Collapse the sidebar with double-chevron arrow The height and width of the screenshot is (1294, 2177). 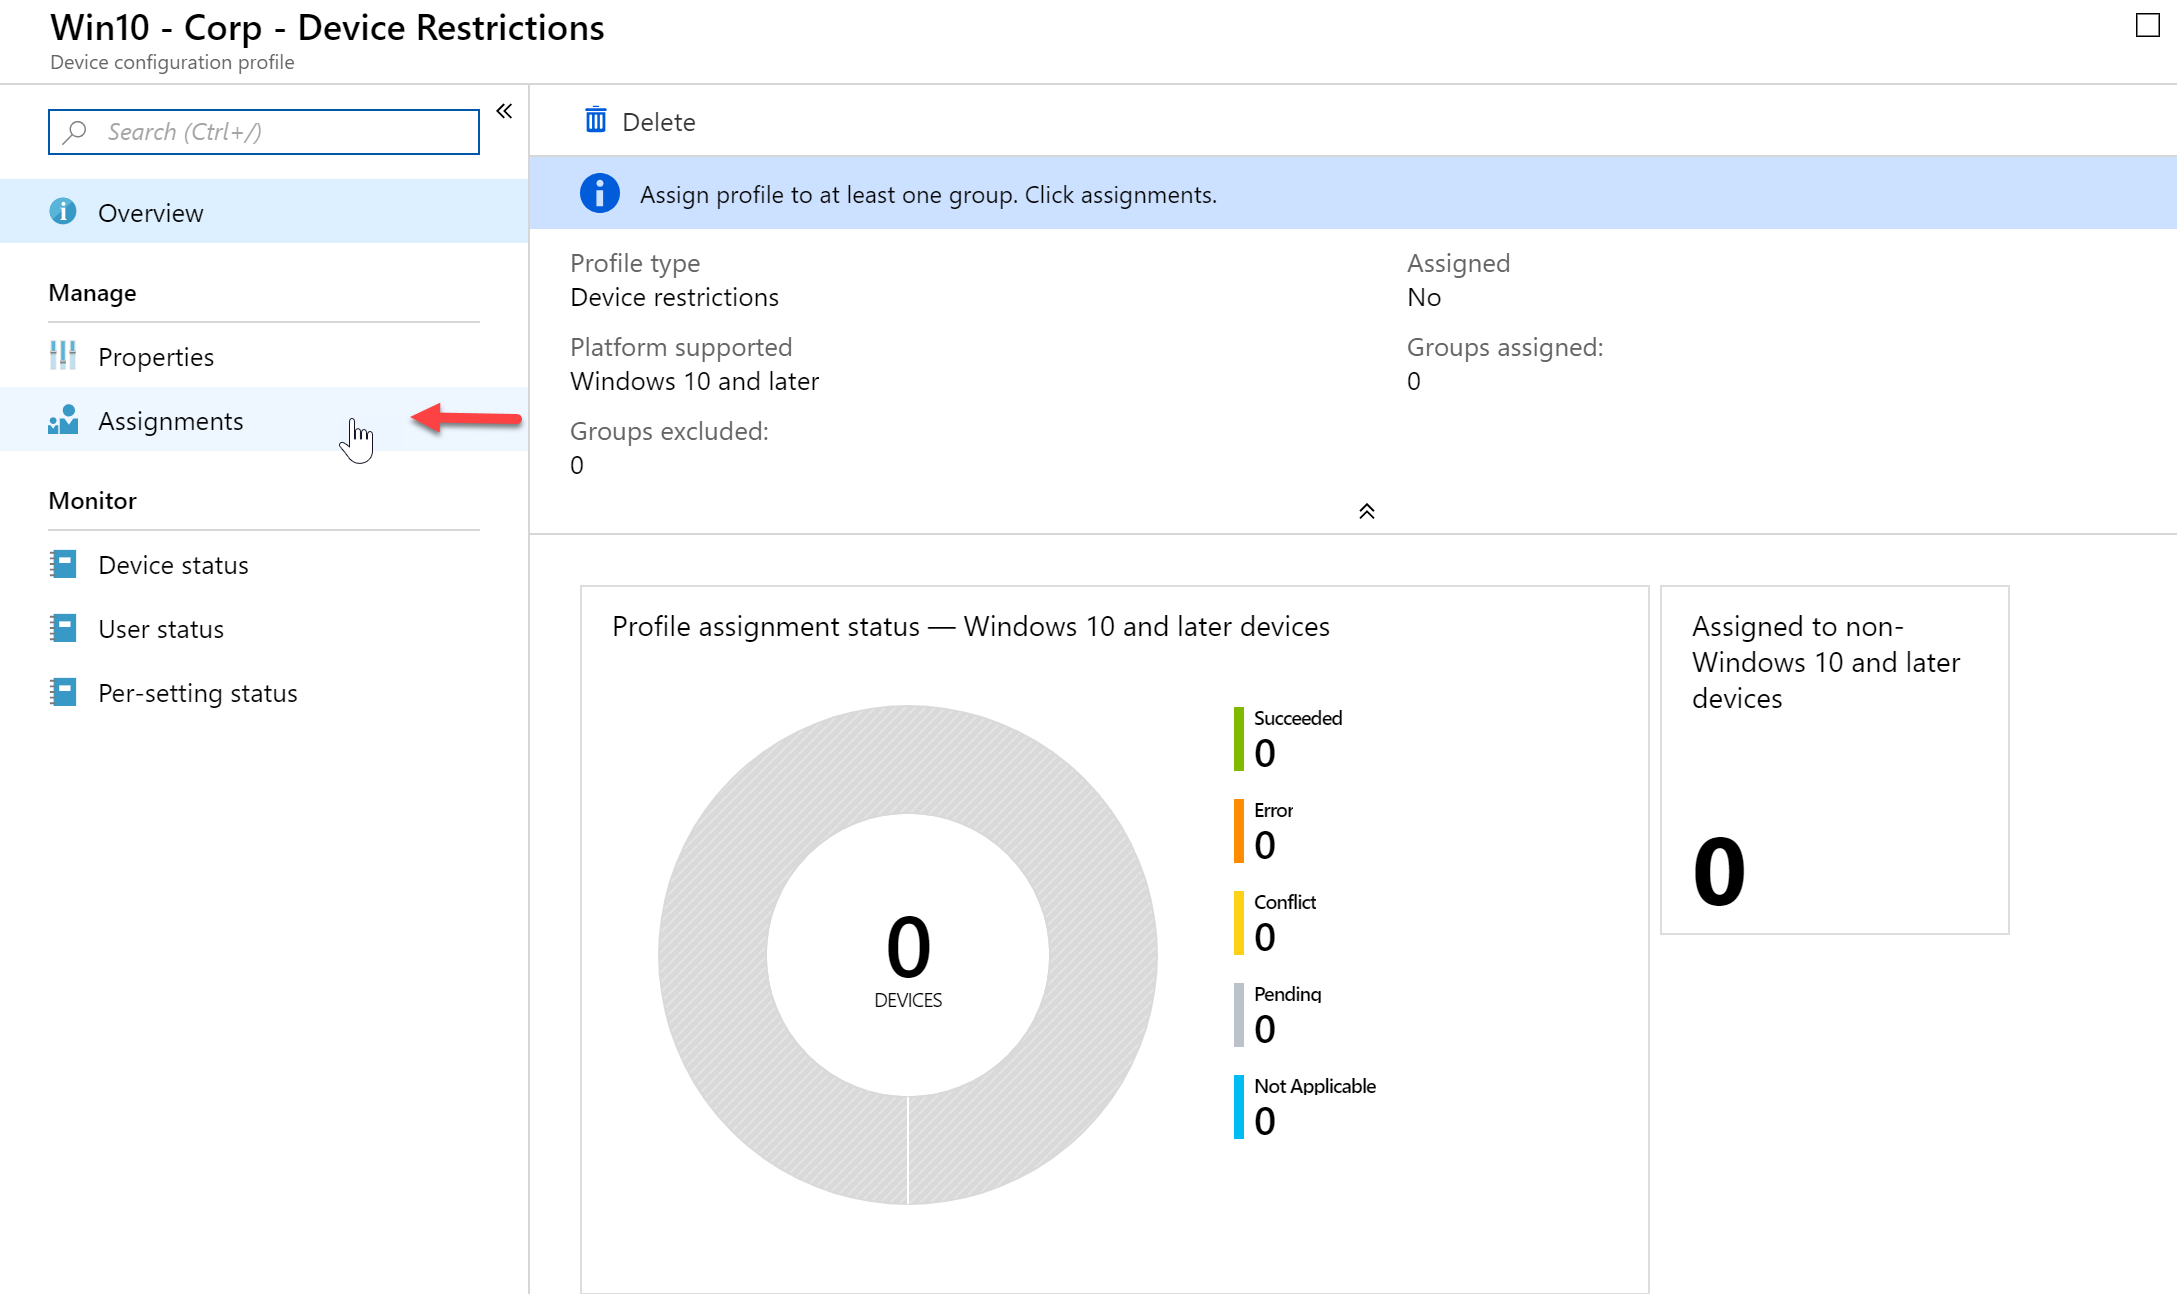[505, 111]
